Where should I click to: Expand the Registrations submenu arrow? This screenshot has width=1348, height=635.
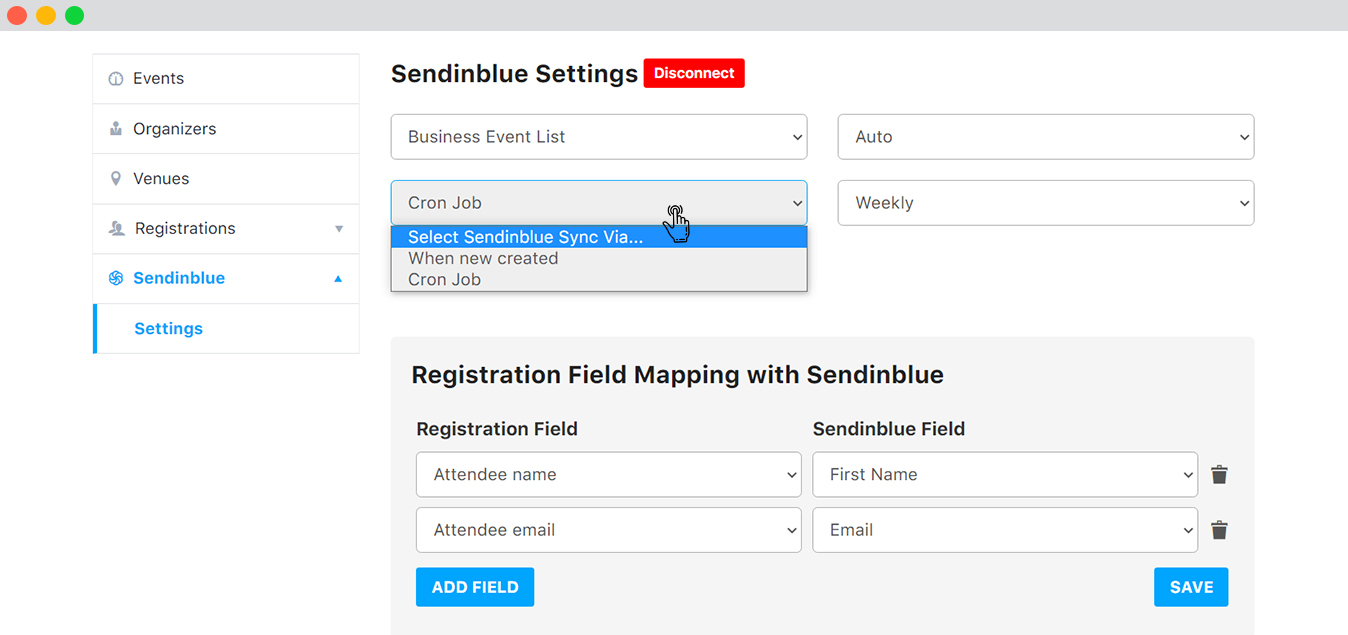(339, 229)
